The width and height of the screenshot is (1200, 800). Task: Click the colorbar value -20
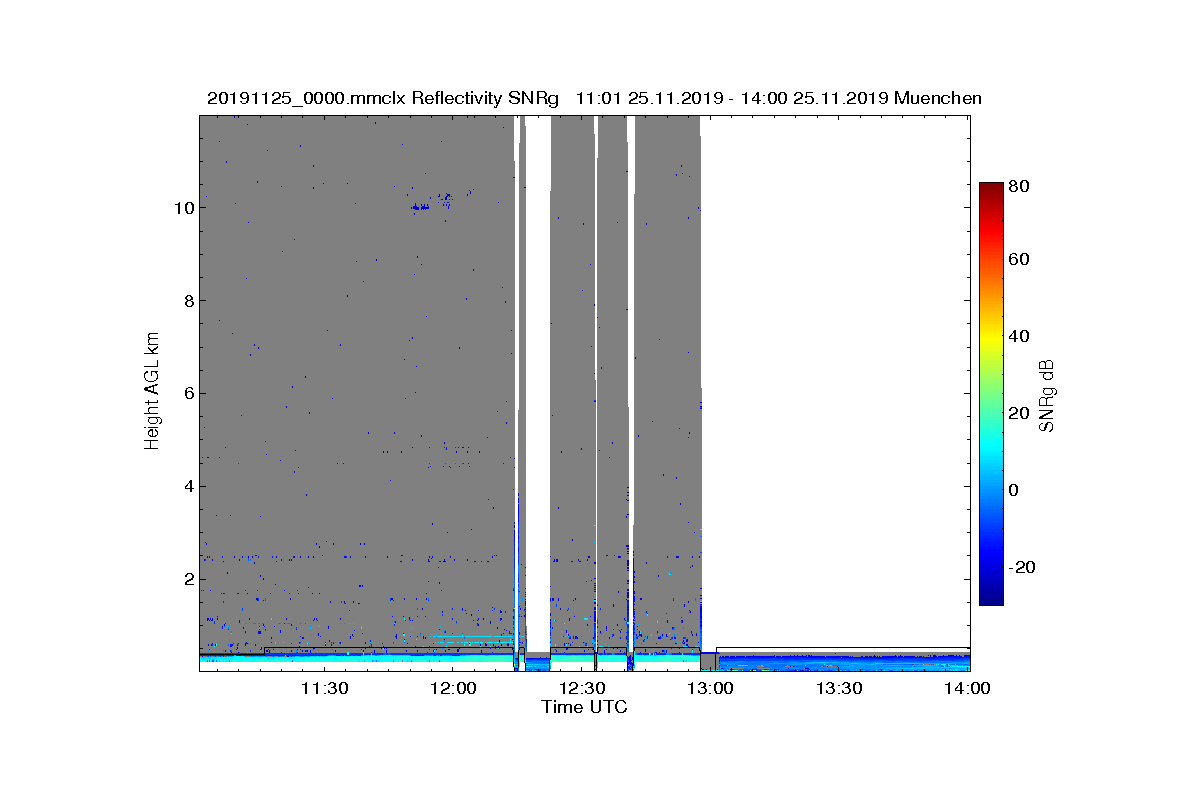(1023, 567)
